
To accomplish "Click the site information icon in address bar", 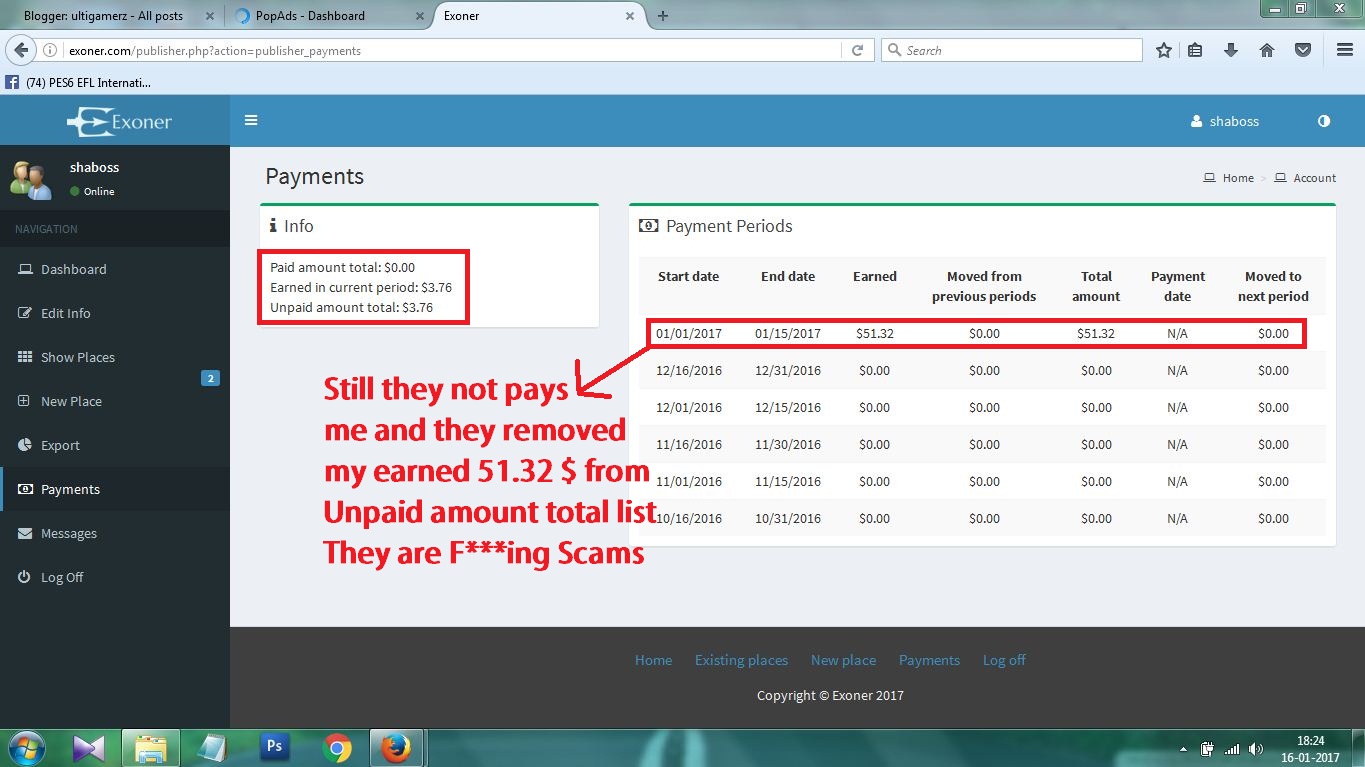I will 50,50.
